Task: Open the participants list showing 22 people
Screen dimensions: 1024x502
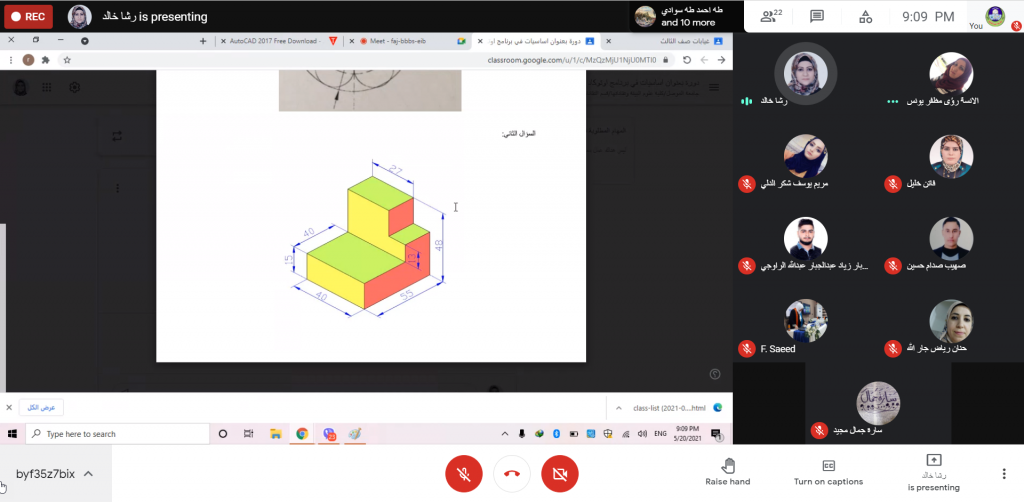Action: click(770, 16)
